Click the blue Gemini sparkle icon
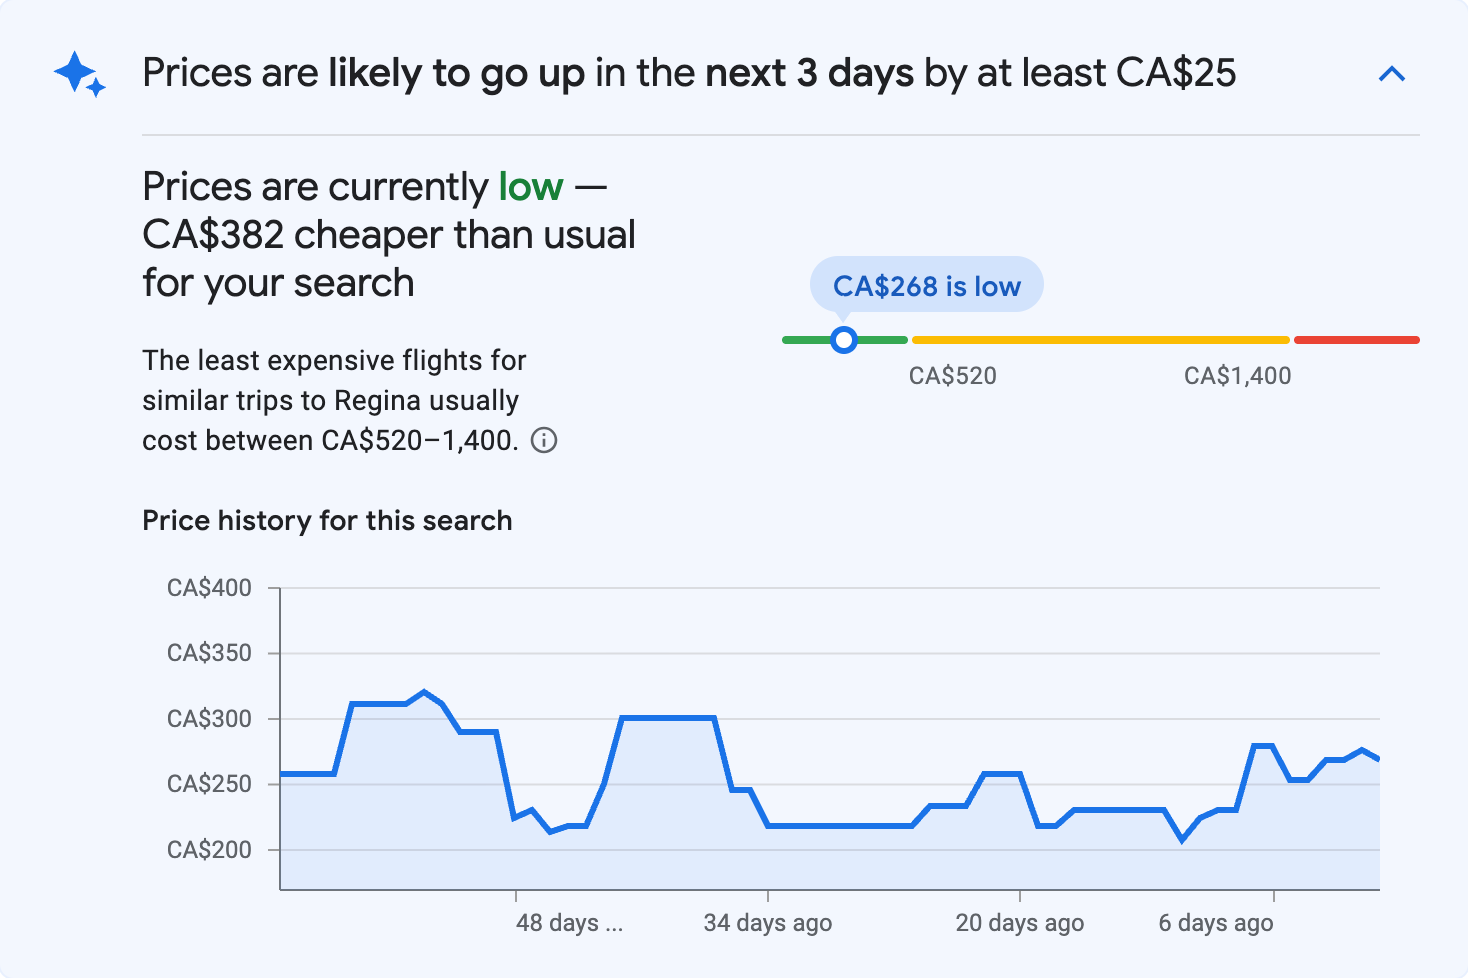 79,73
